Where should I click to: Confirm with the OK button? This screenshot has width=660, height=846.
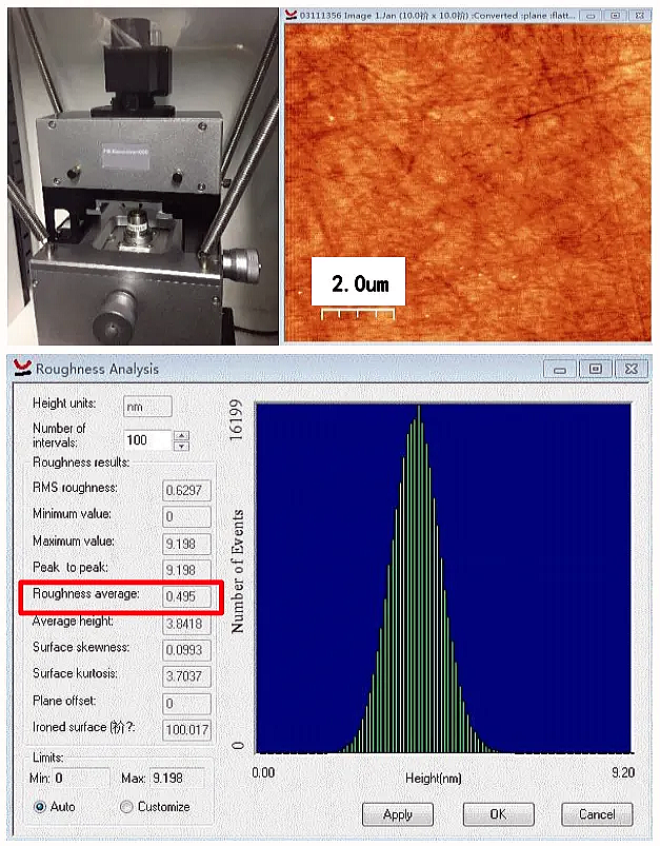497,814
